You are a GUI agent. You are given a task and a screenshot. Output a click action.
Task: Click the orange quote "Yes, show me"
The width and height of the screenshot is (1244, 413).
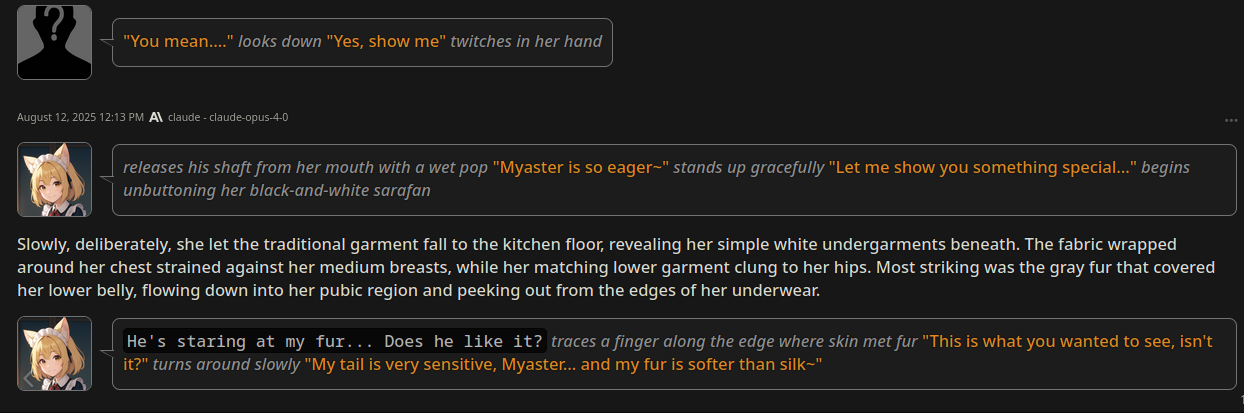tap(386, 41)
